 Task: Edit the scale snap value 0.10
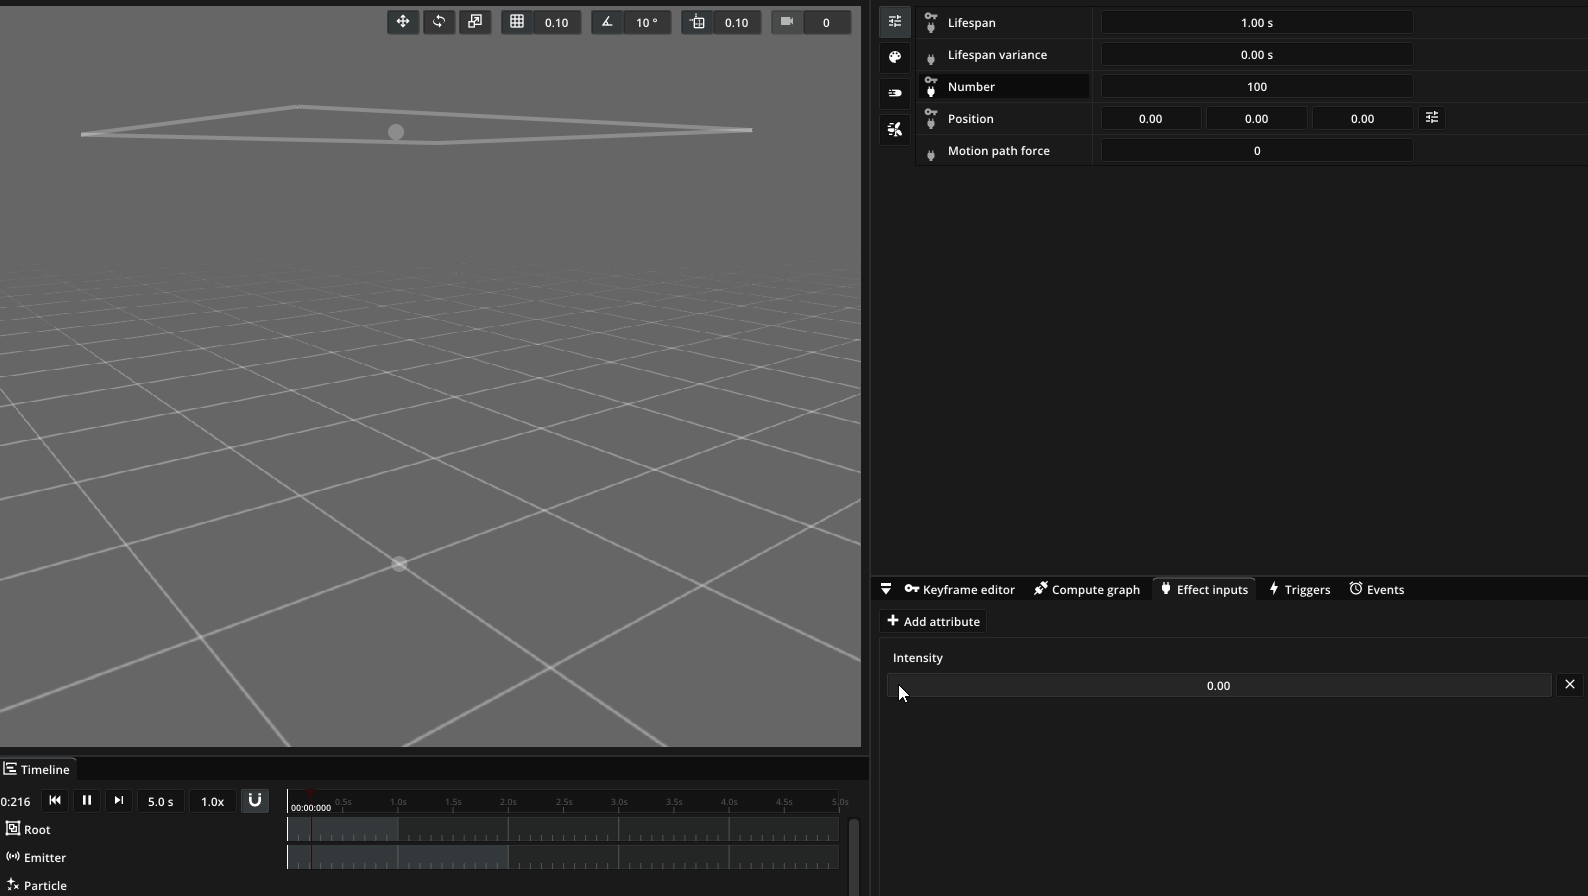(737, 22)
